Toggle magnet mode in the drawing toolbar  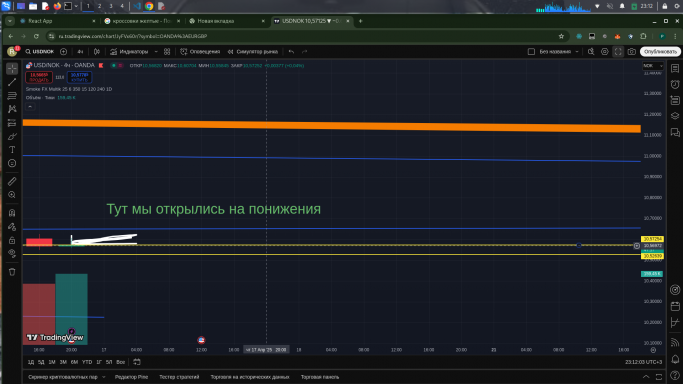pyautogui.click(x=12, y=213)
